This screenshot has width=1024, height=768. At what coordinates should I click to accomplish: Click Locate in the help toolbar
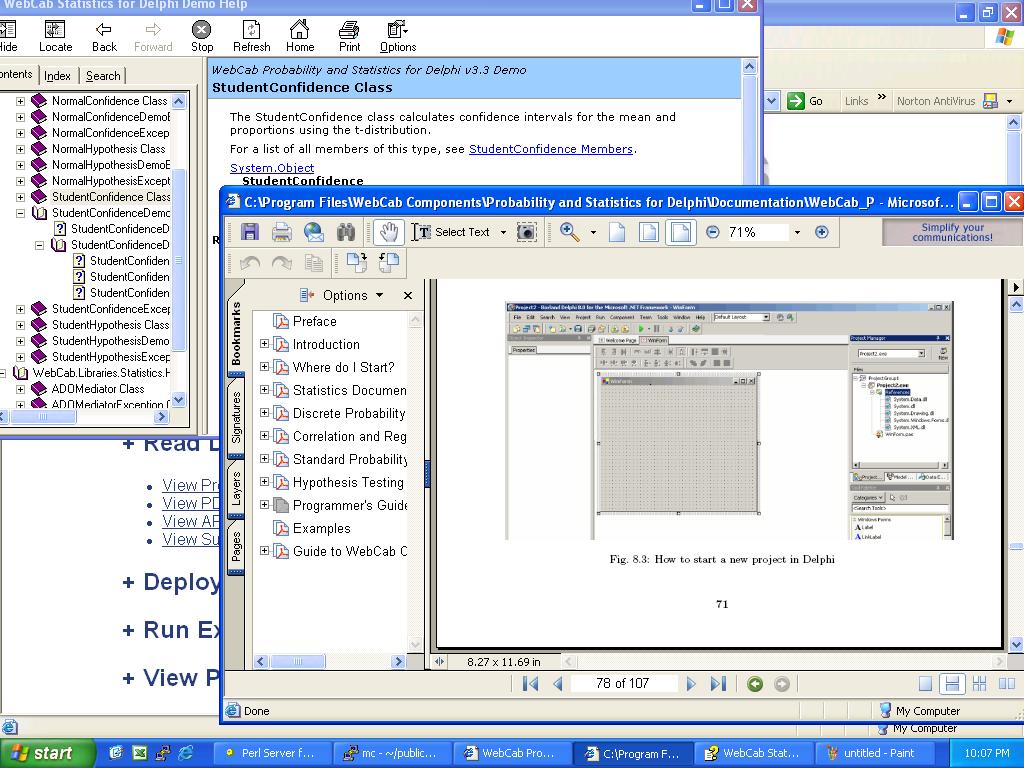[x=55, y=37]
